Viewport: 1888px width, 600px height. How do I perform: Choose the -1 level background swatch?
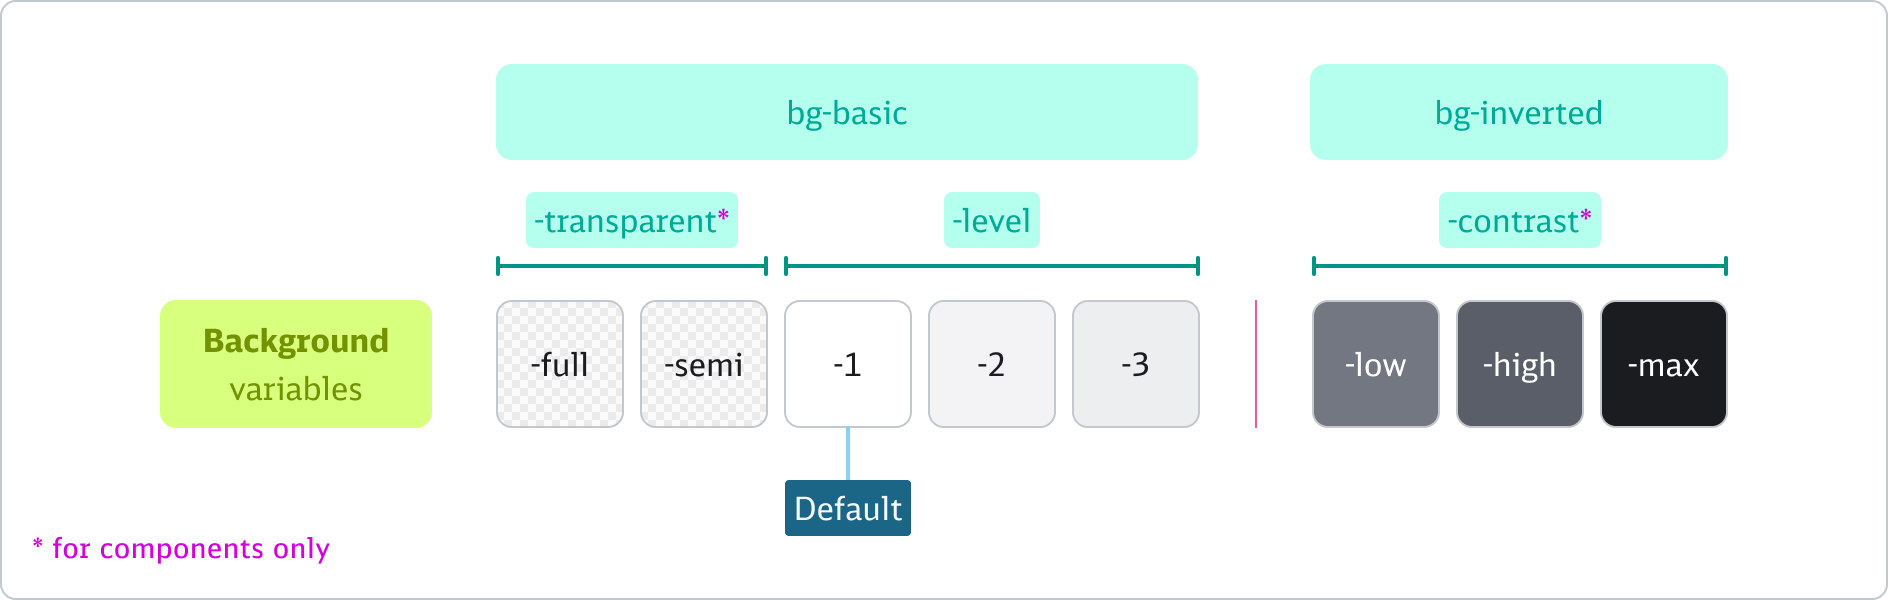click(x=848, y=364)
